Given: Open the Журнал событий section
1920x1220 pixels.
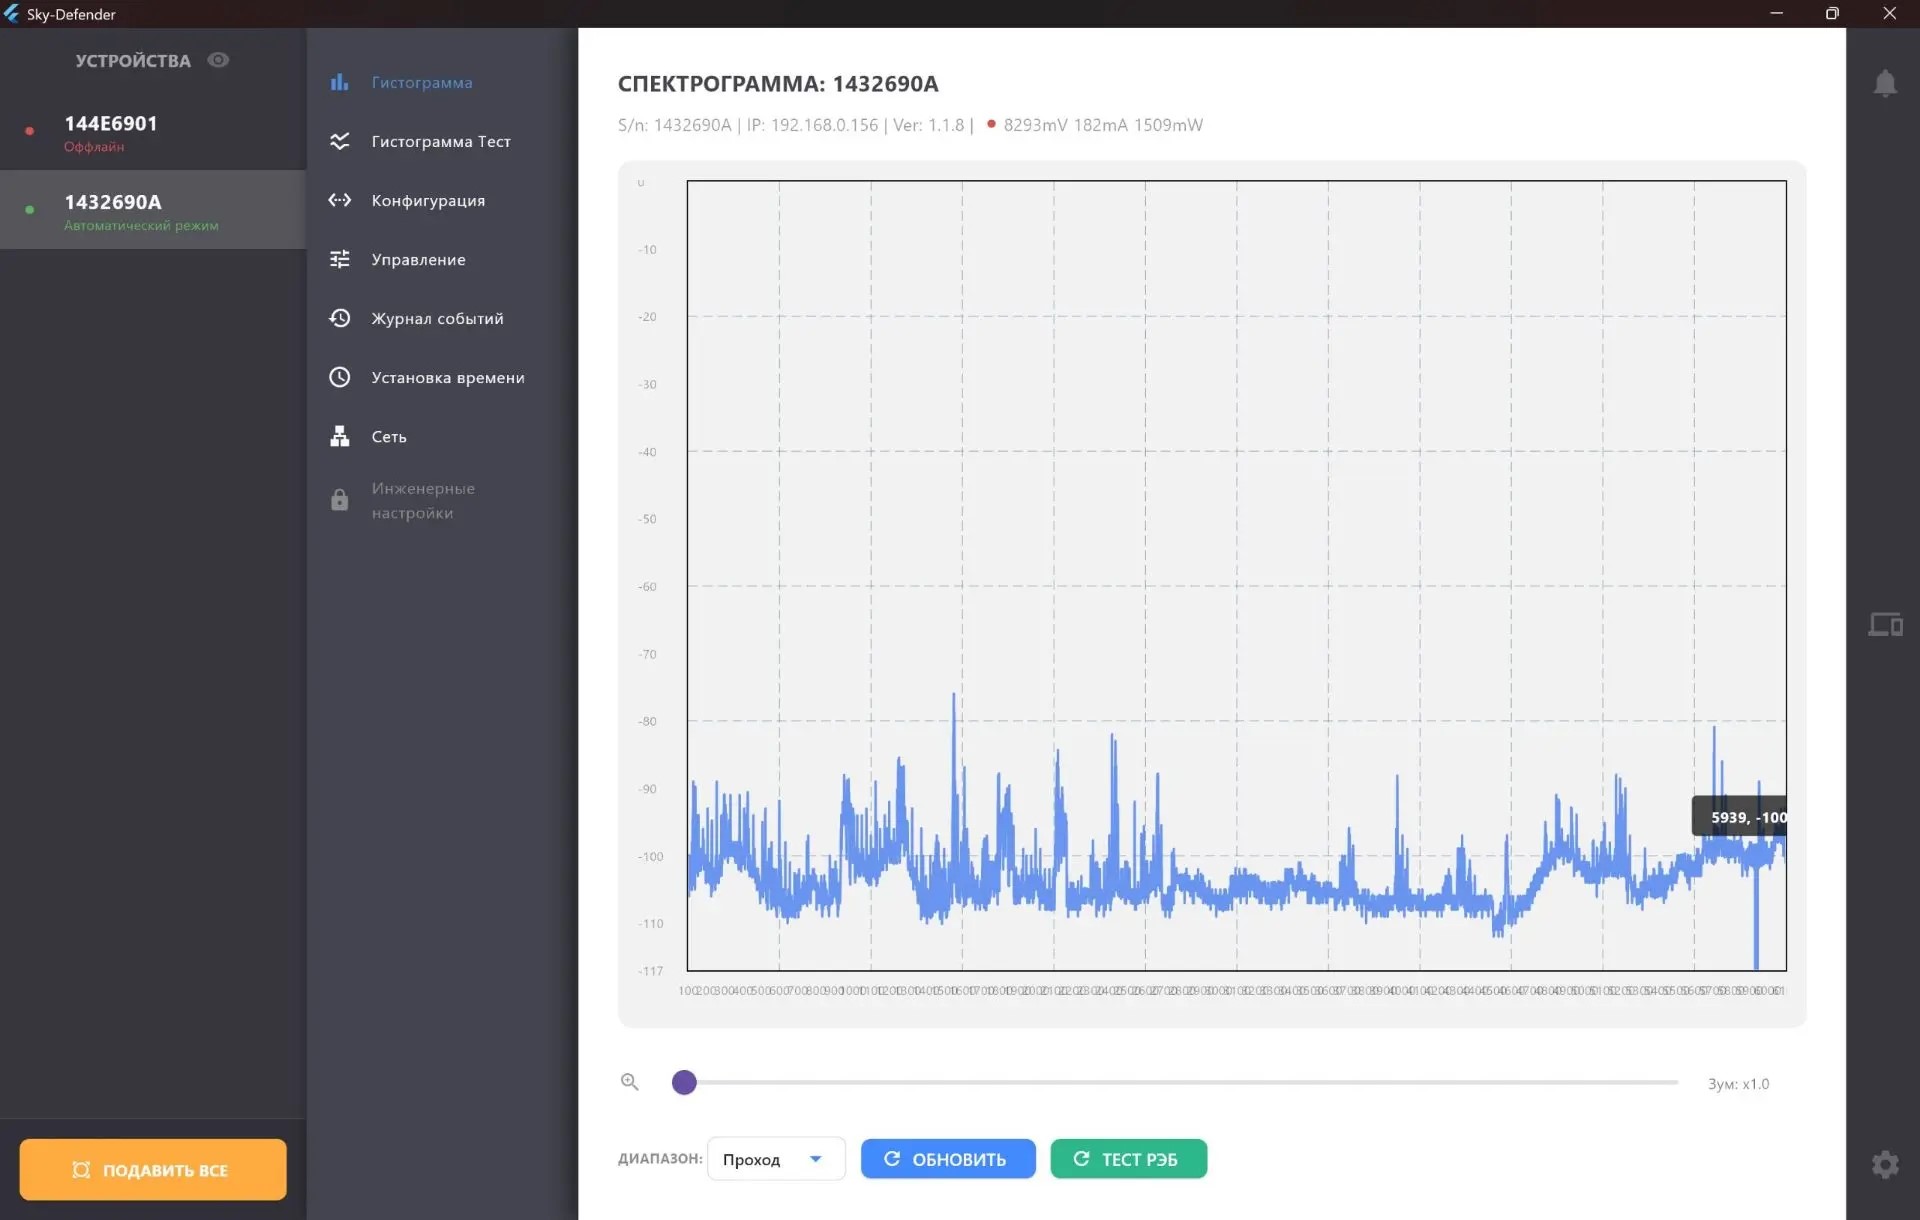Looking at the screenshot, I should click(442, 318).
